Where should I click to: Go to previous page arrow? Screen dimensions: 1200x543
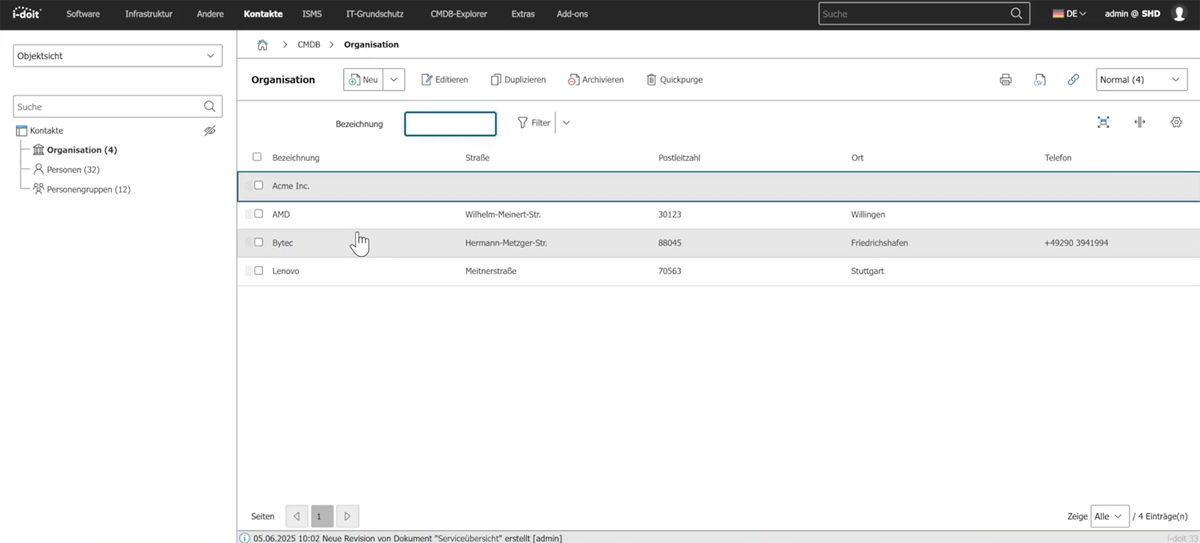tap(297, 516)
